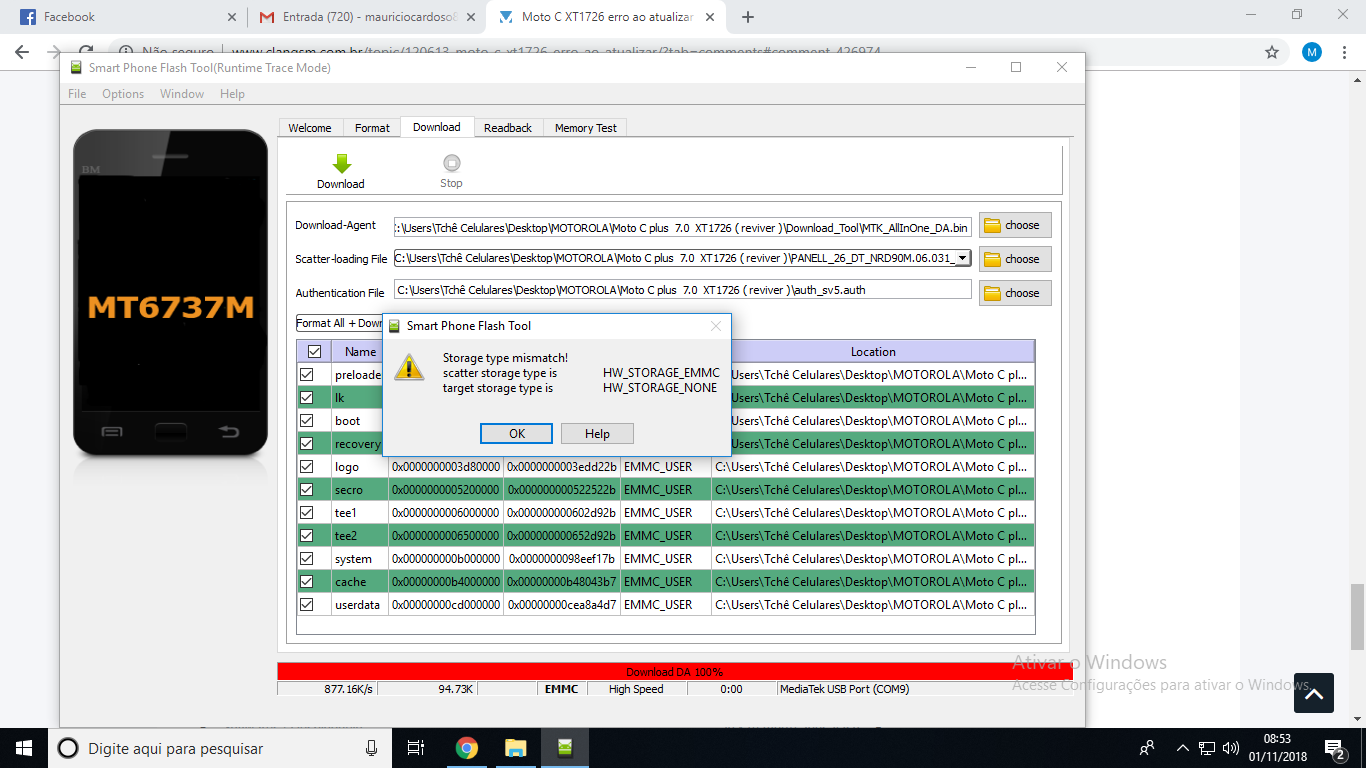Click the Stop icon in toolbar
This screenshot has height=768, width=1366.
tap(451, 163)
